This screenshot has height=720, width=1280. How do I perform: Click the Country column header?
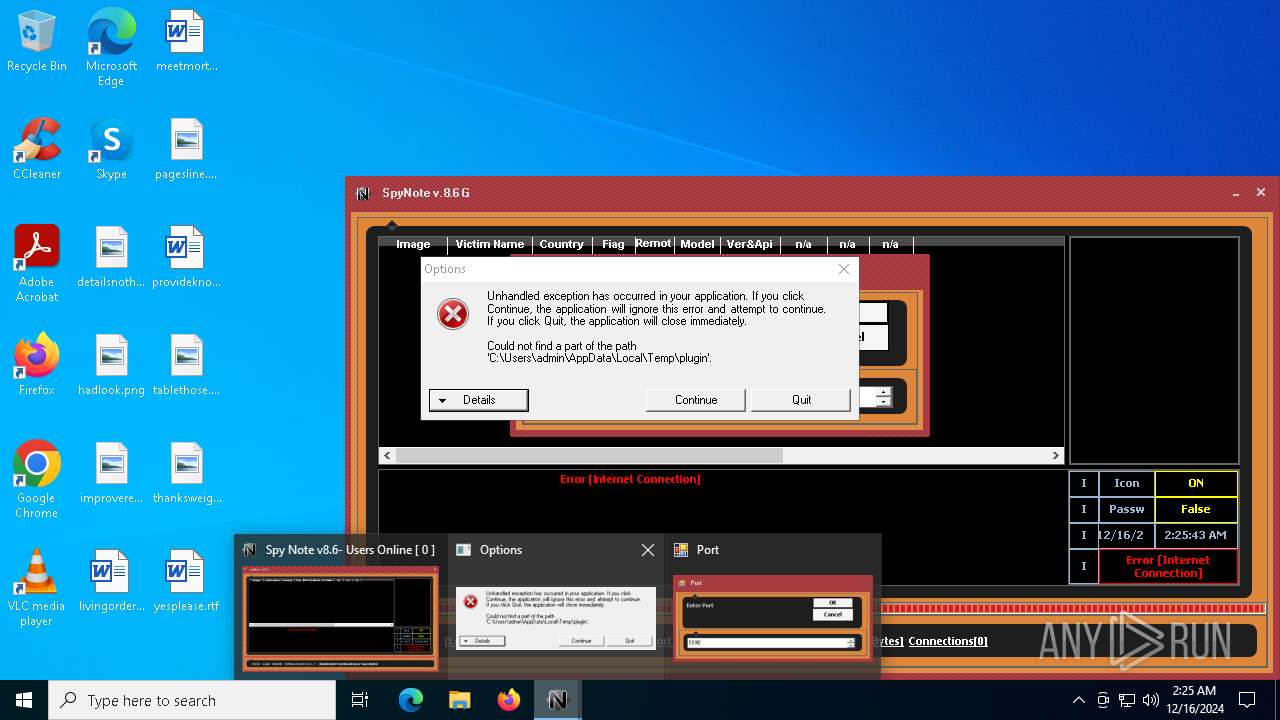coord(561,244)
